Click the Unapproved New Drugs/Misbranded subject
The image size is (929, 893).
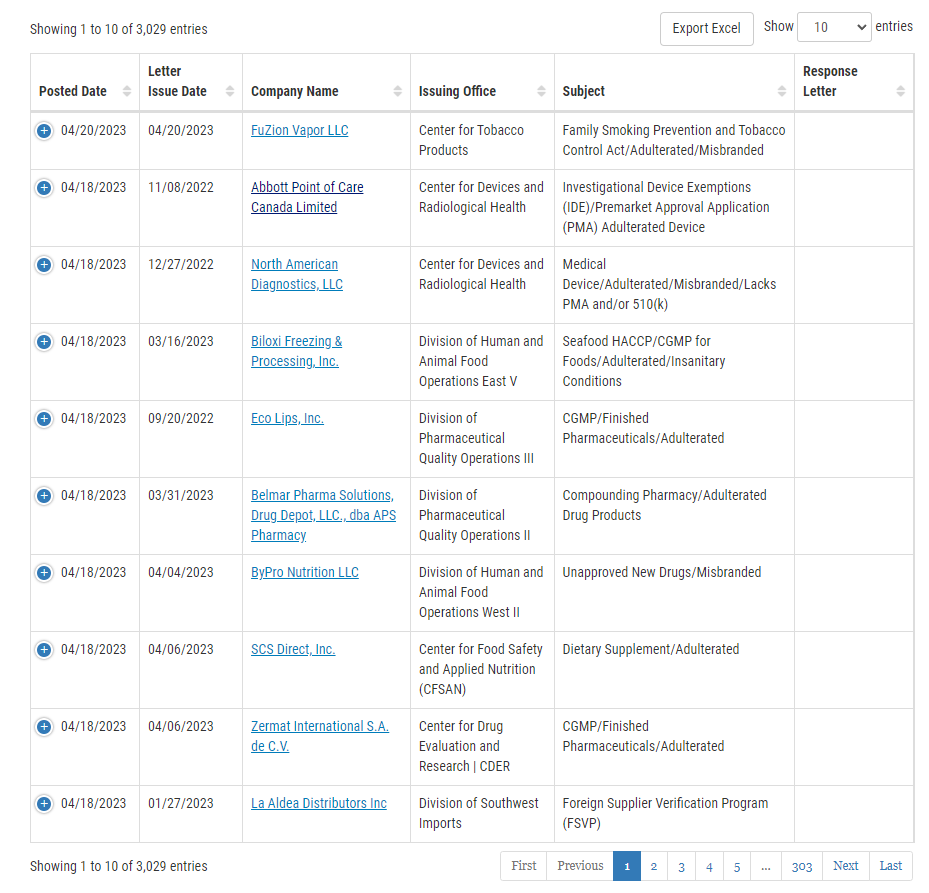(662, 572)
